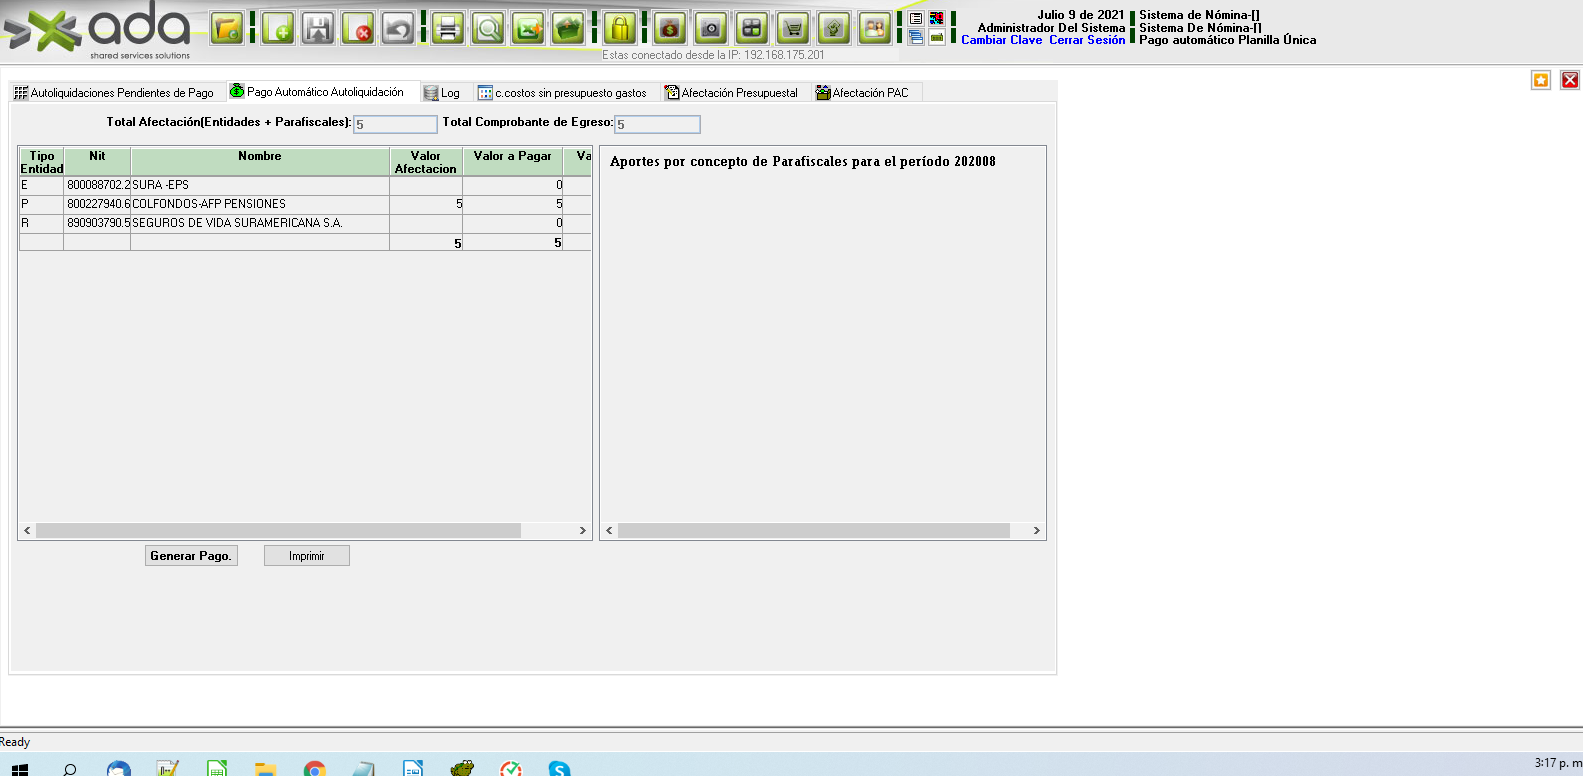Image resolution: width=1583 pixels, height=776 pixels.
Task: Click the green refresh-arrow icon beside the cart
Action: [x=834, y=28]
